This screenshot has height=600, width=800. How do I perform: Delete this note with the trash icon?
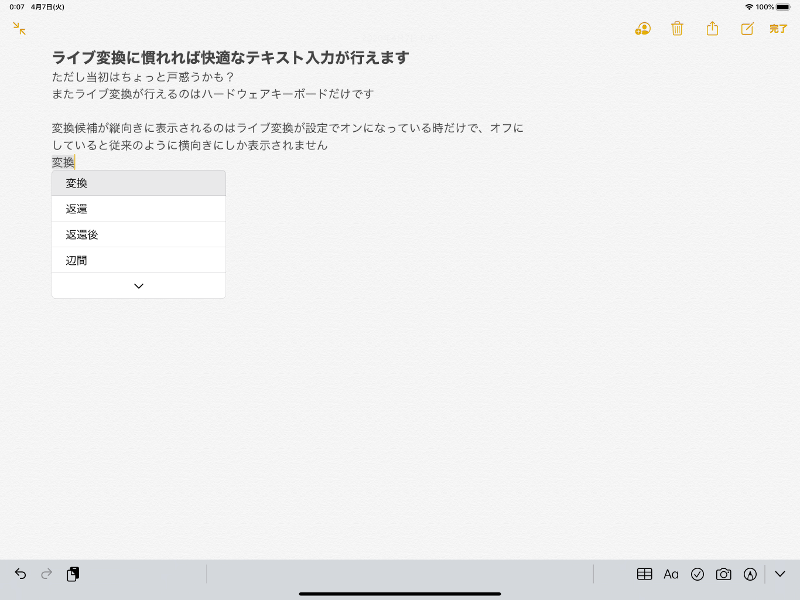[x=677, y=29]
